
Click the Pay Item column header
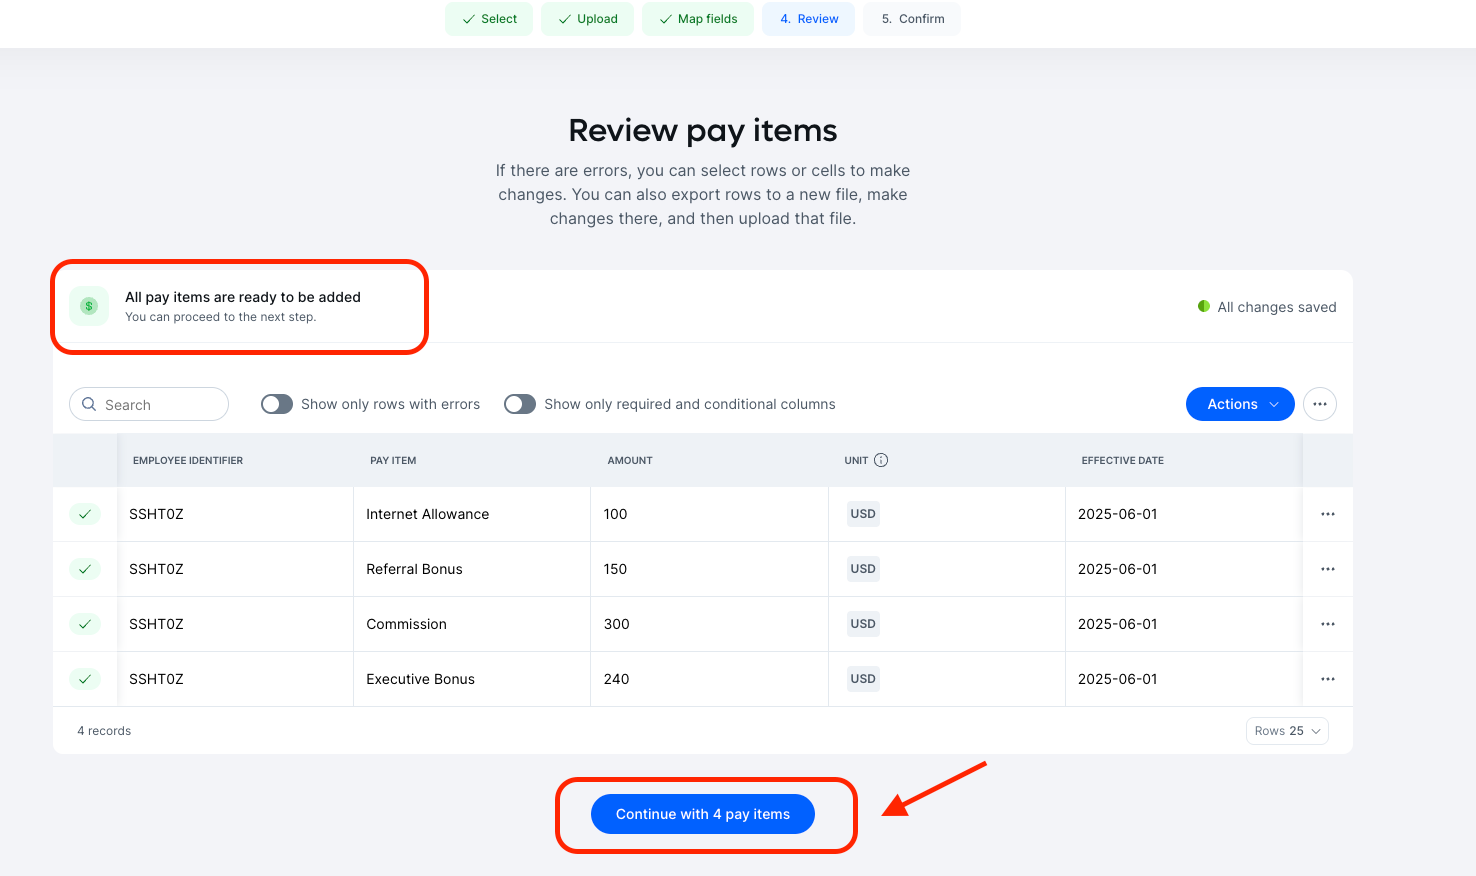pyautogui.click(x=393, y=460)
